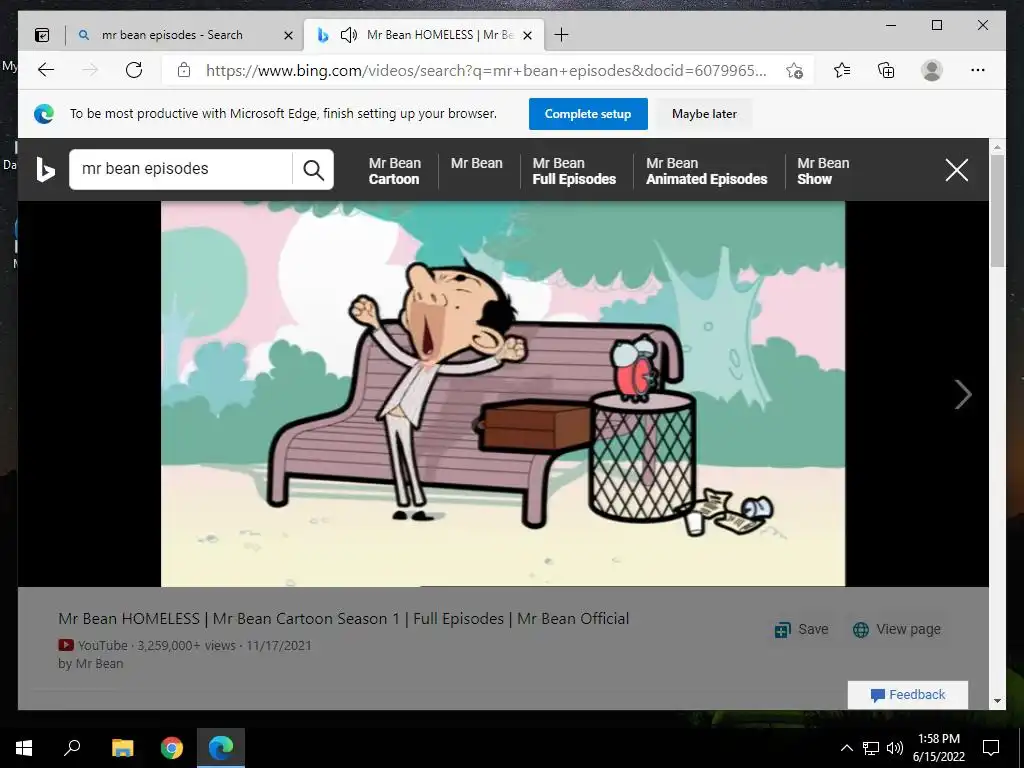Open the Collections panel
The height and width of the screenshot is (768, 1024).
[x=886, y=70]
